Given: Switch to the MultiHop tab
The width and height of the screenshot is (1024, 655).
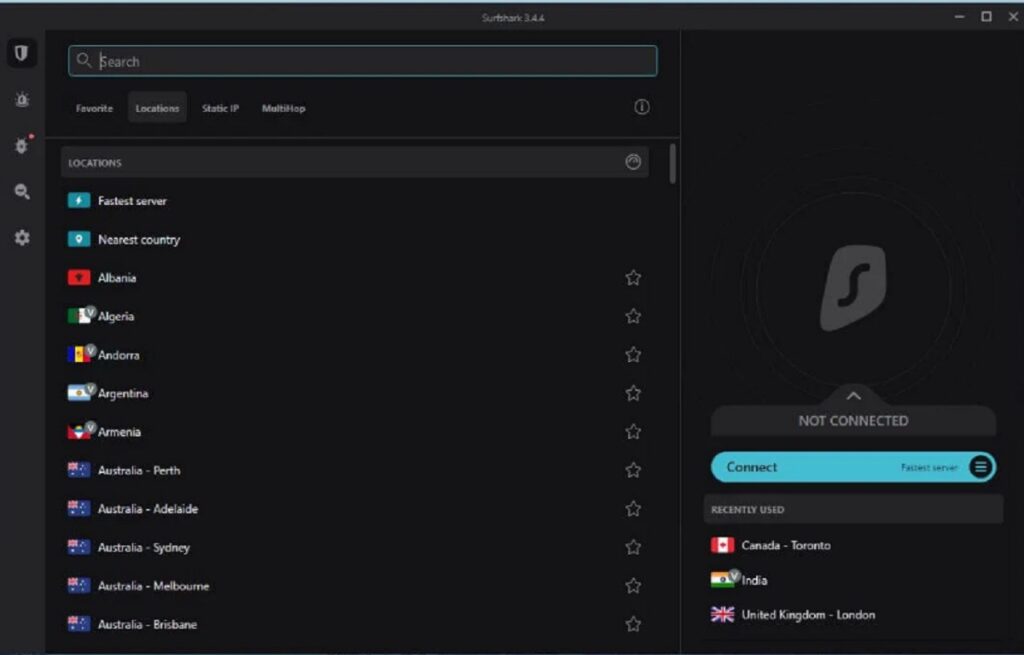Looking at the screenshot, I should point(283,108).
